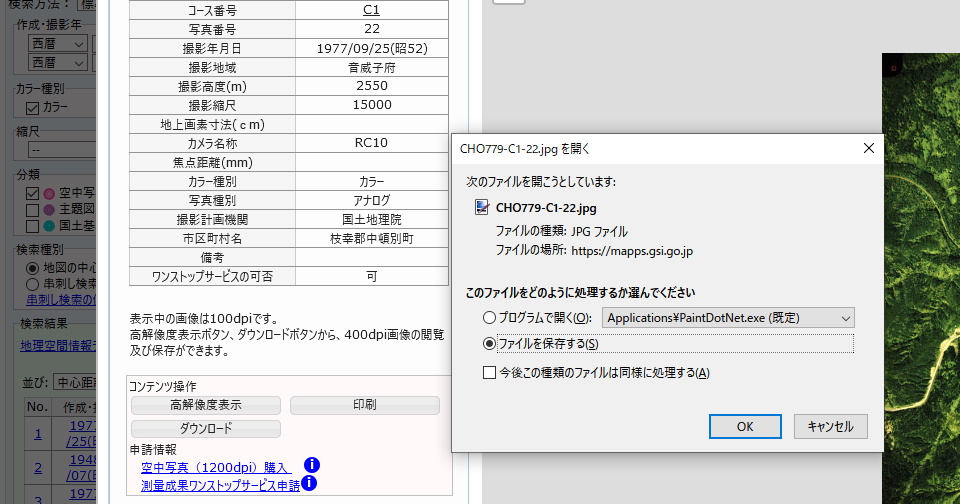Click the CHO779-C1-22.jpg file icon in dialog
960x504 pixels.
[x=482, y=207]
